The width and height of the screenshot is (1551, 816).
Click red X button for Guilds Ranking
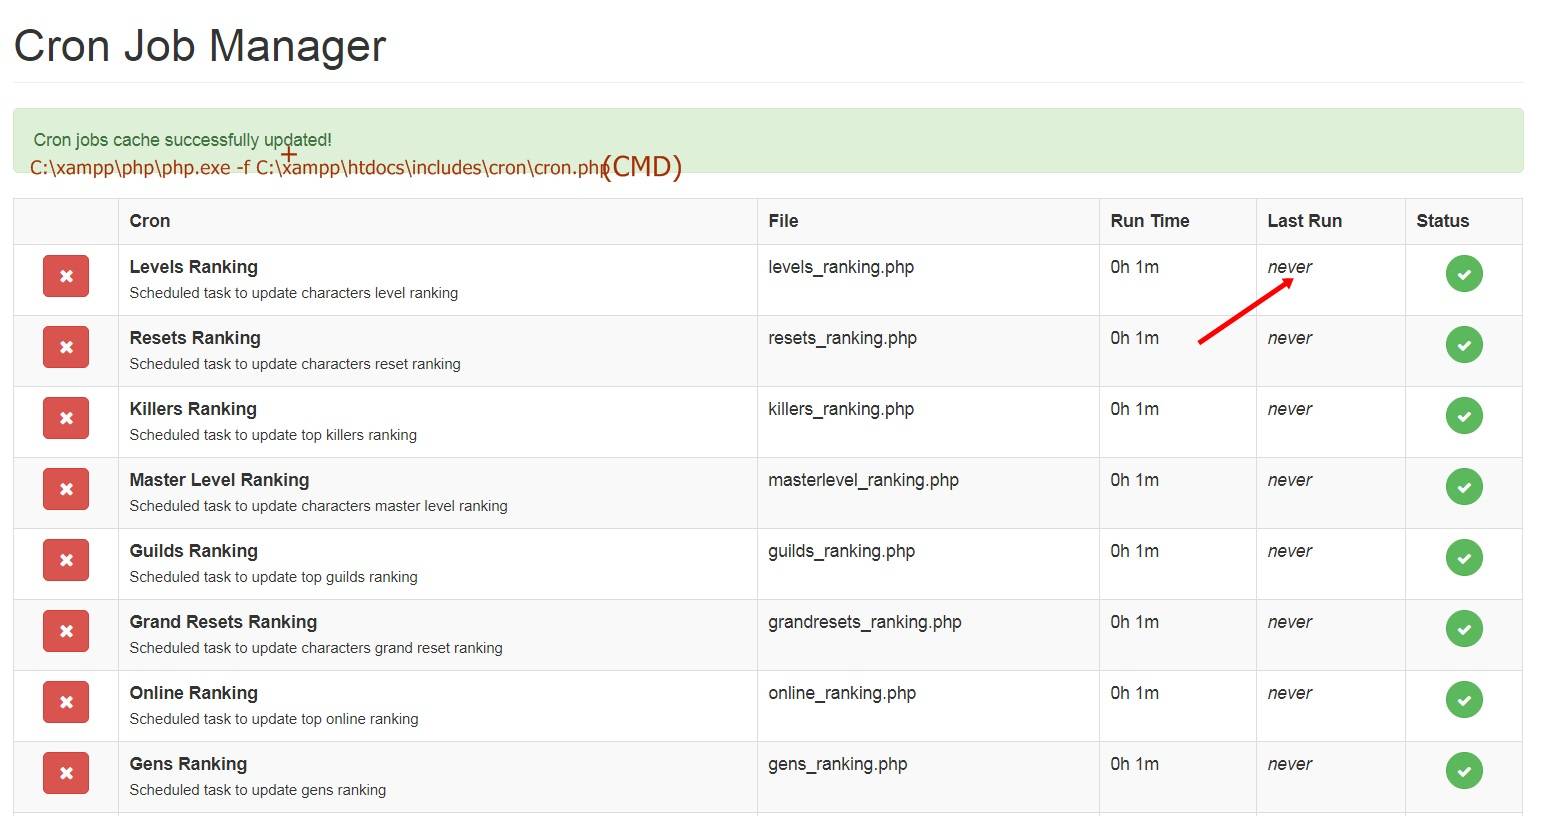click(x=66, y=560)
